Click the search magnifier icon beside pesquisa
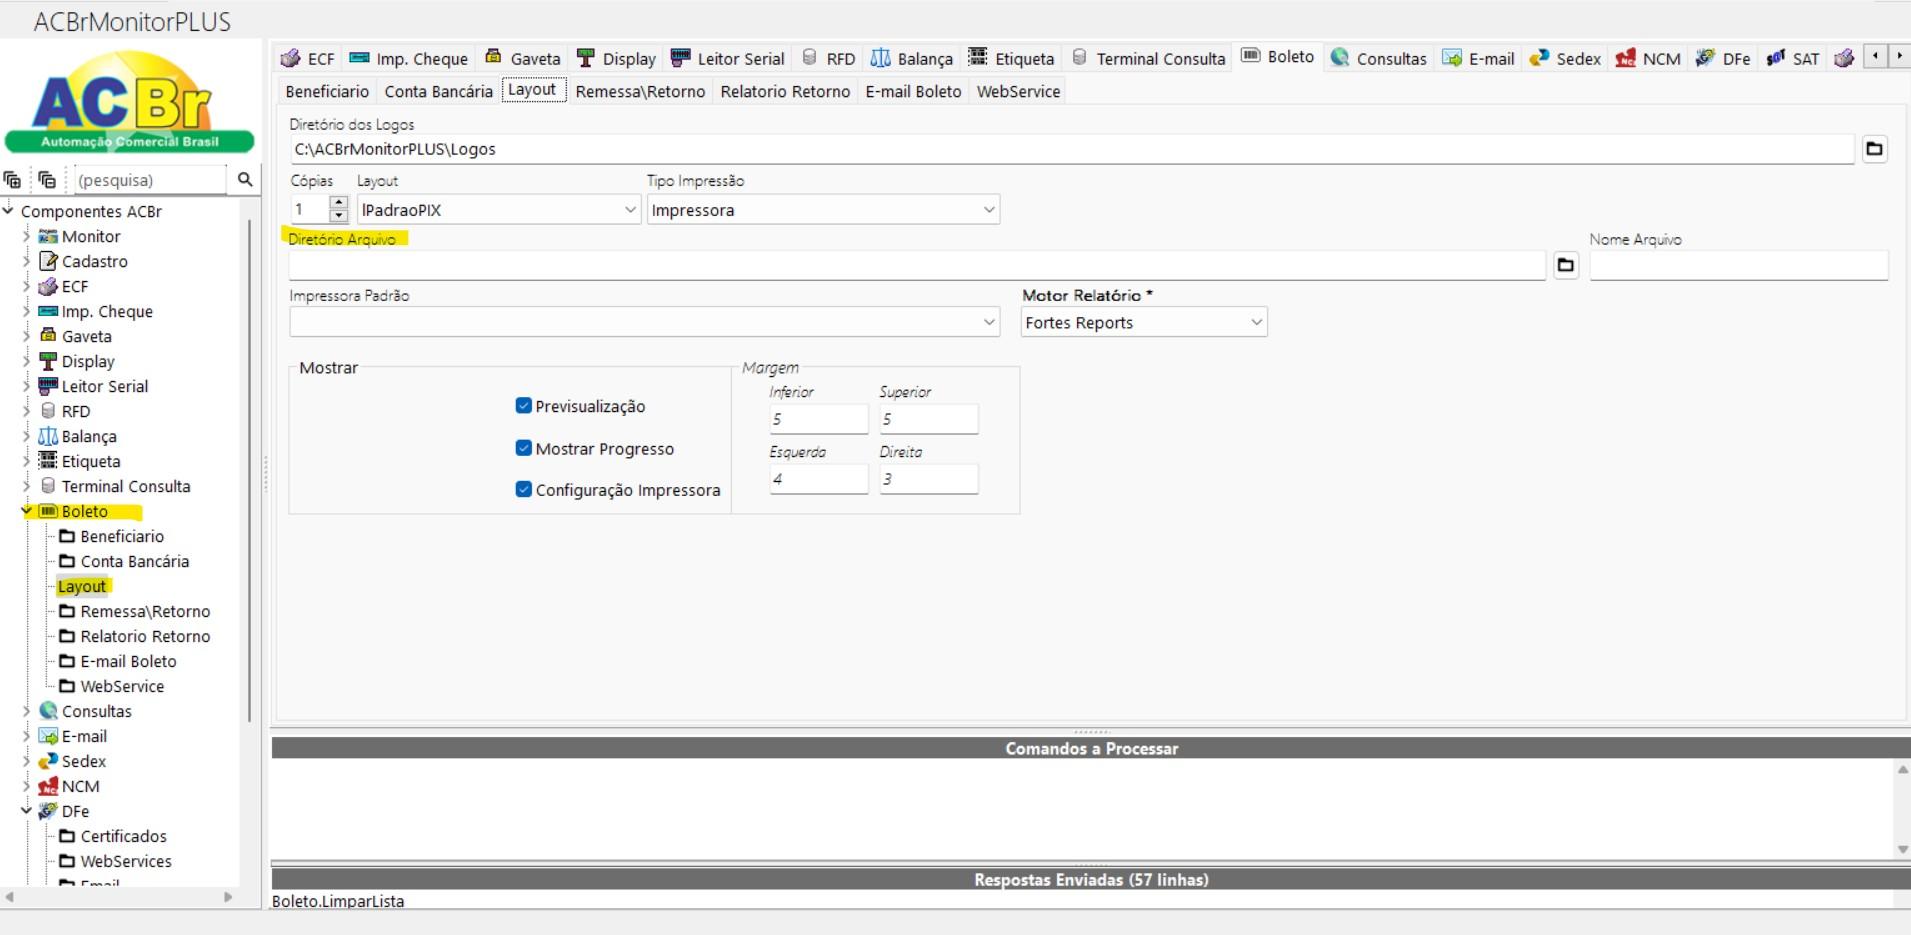 [245, 180]
